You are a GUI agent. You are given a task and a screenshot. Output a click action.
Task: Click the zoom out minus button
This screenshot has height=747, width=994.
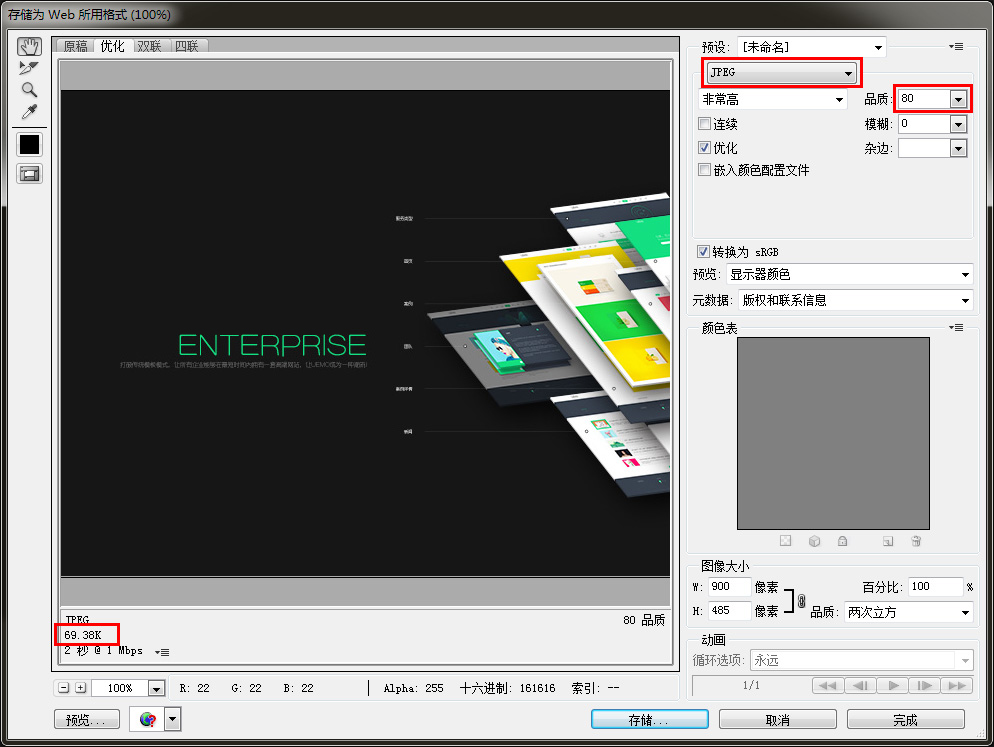pos(64,688)
